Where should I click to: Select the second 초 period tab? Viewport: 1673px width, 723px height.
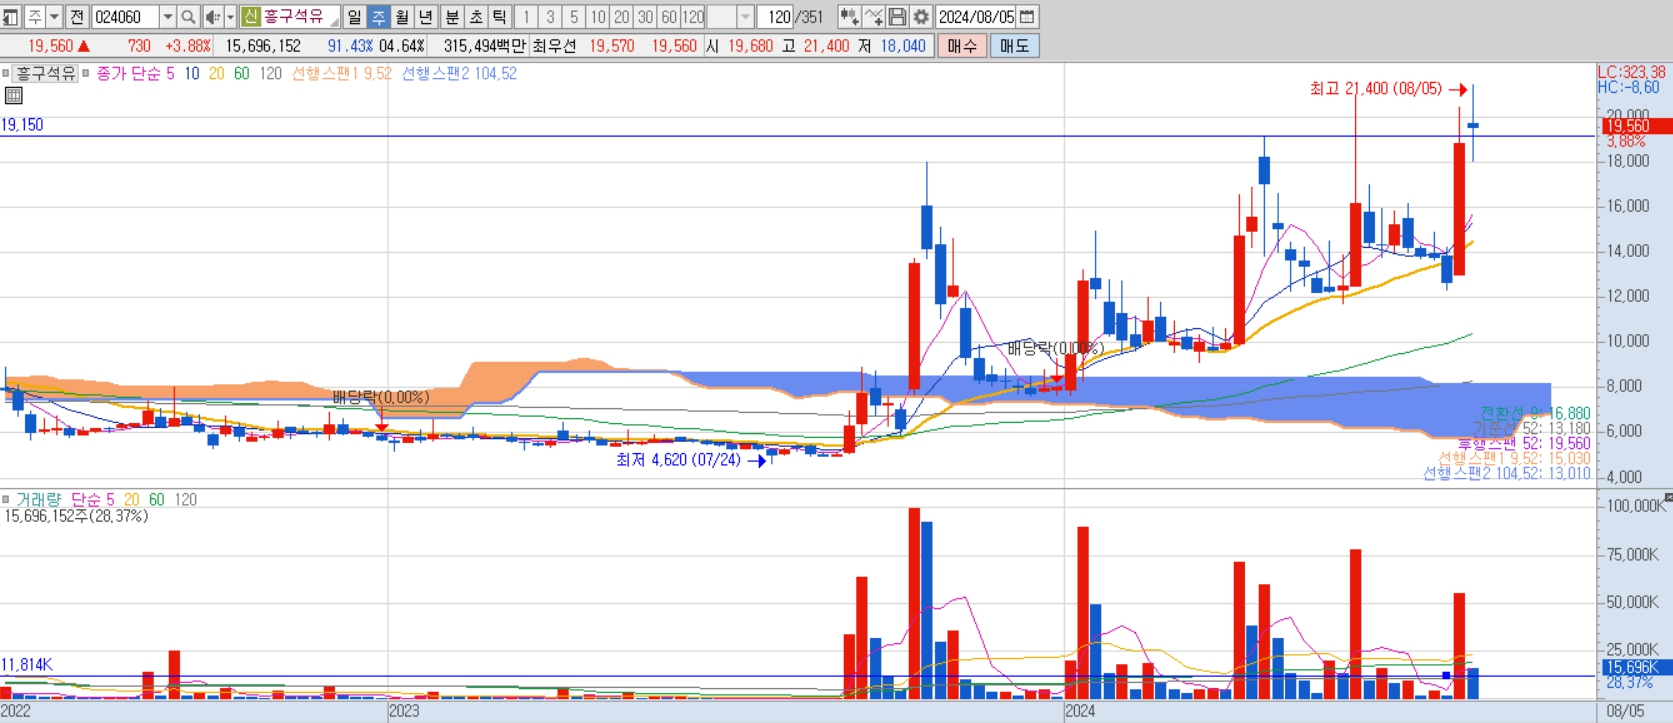tap(476, 17)
